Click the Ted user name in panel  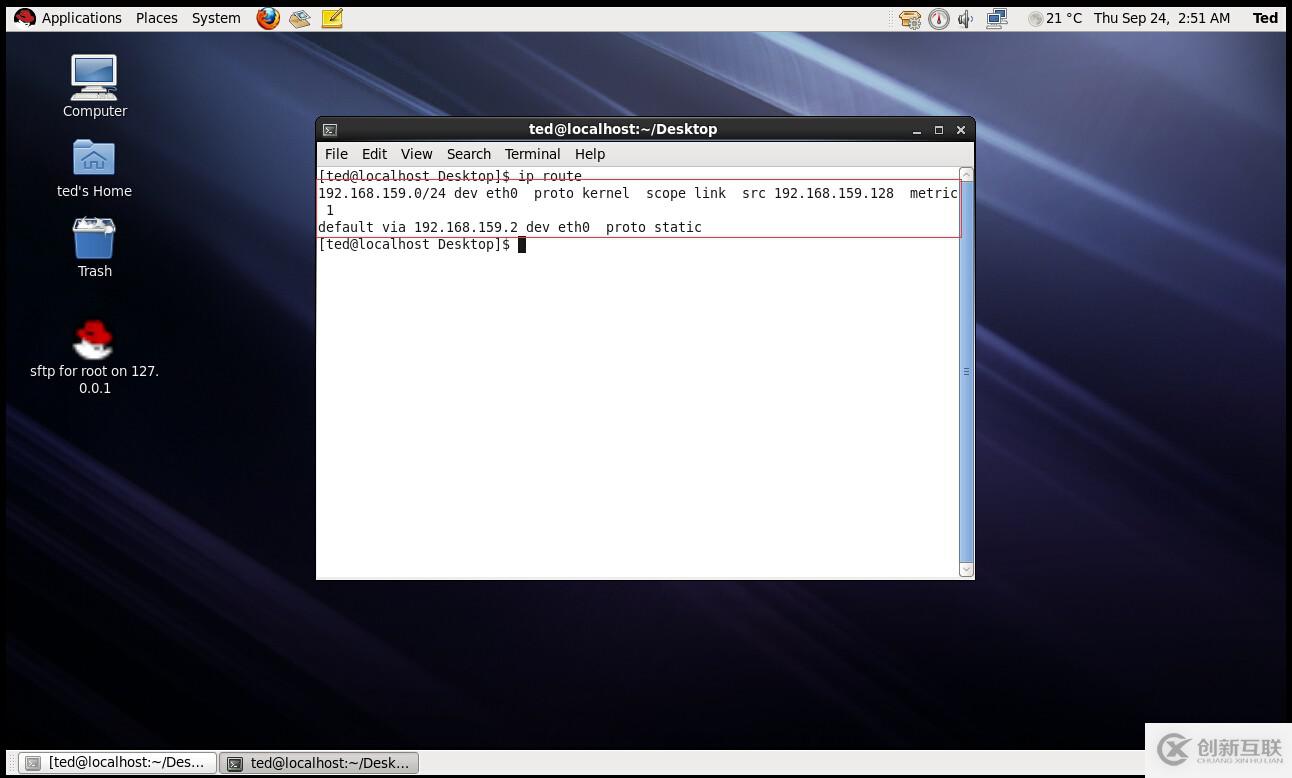(1265, 18)
